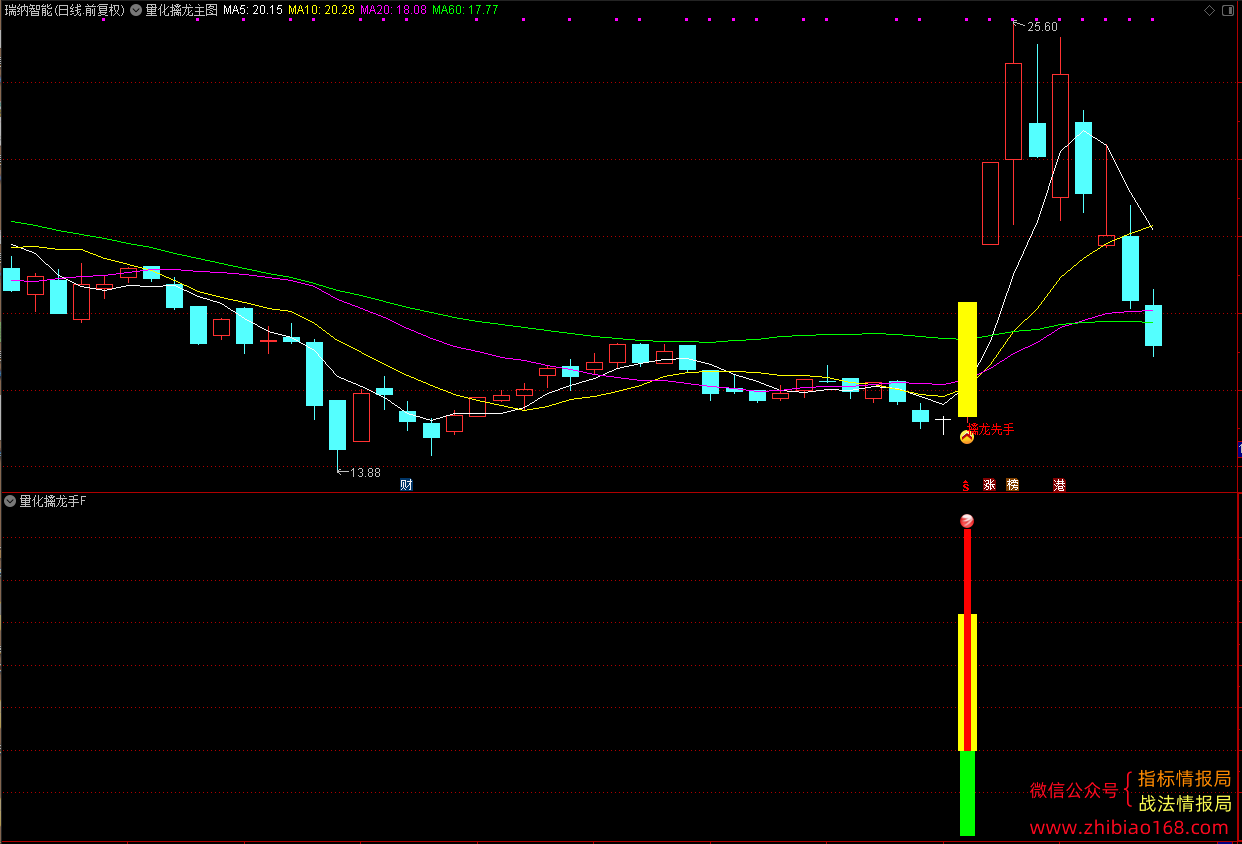Click the 擒龙先手 signal label
The width and height of the screenshot is (1242, 844).
point(991,429)
